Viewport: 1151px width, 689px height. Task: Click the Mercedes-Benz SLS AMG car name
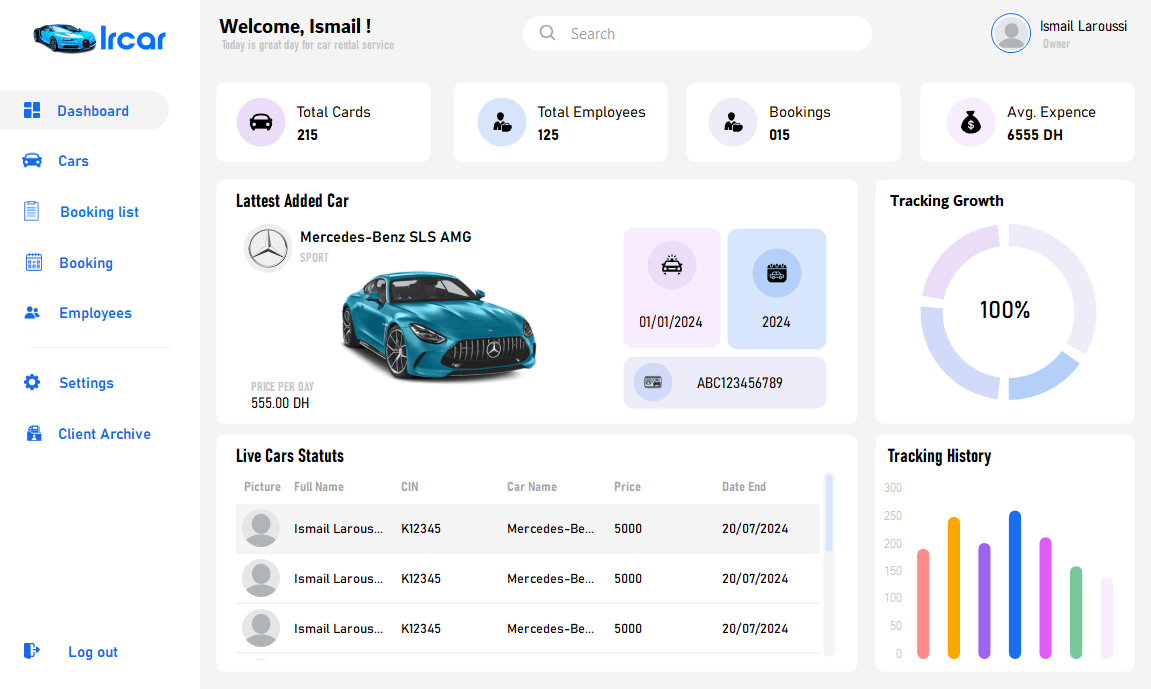point(385,237)
